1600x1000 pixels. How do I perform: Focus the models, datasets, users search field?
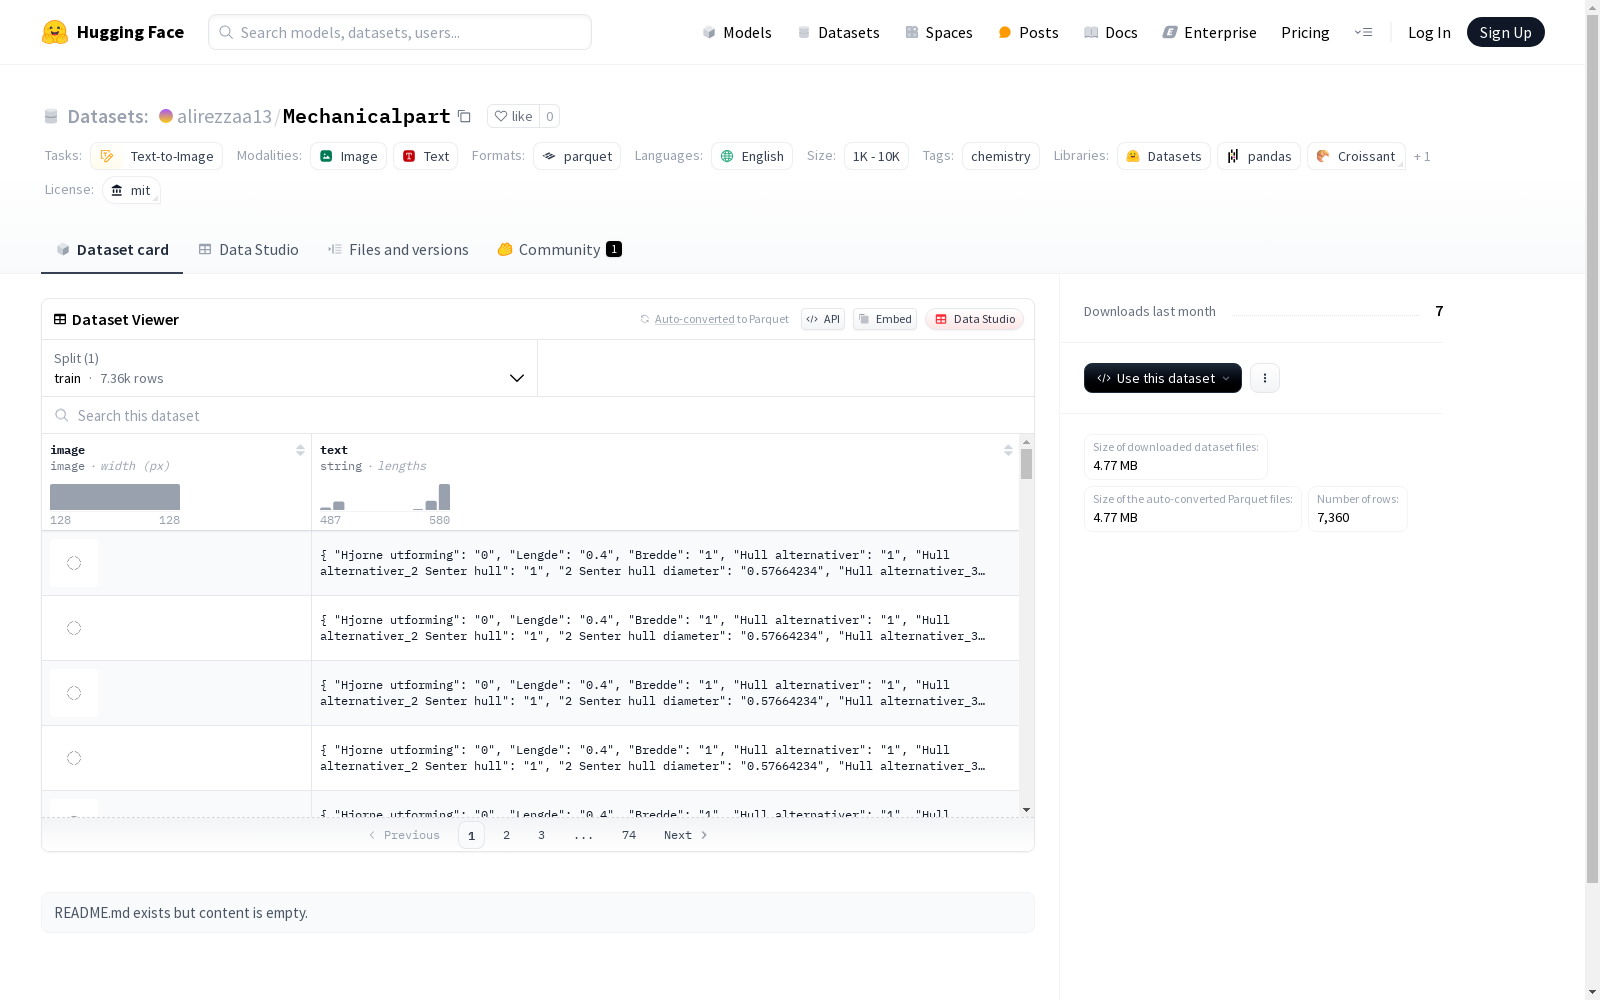[x=400, y=32]
